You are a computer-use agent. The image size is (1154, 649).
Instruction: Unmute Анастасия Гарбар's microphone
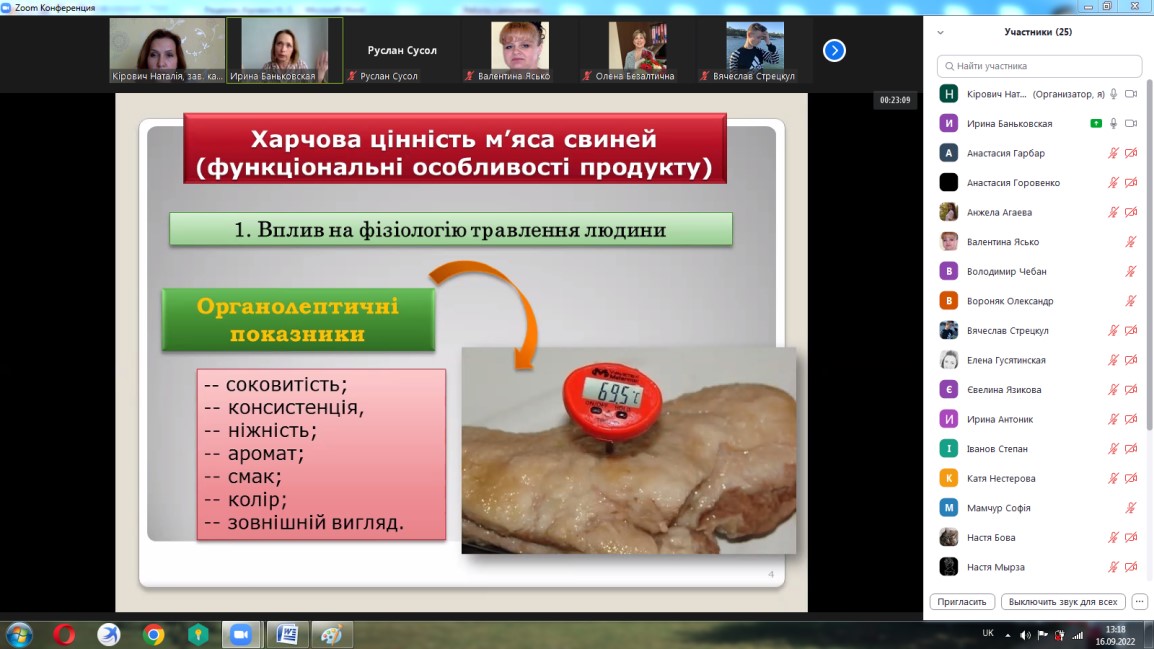pyautogui.click(x=1113, y=153)
